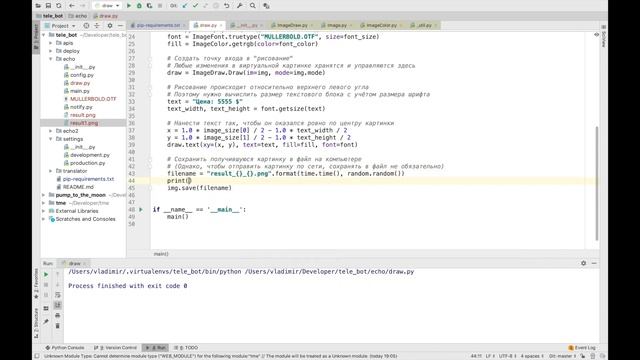Collapse the settings folder
The image size is (640, 360).
[x=51, y=139]
